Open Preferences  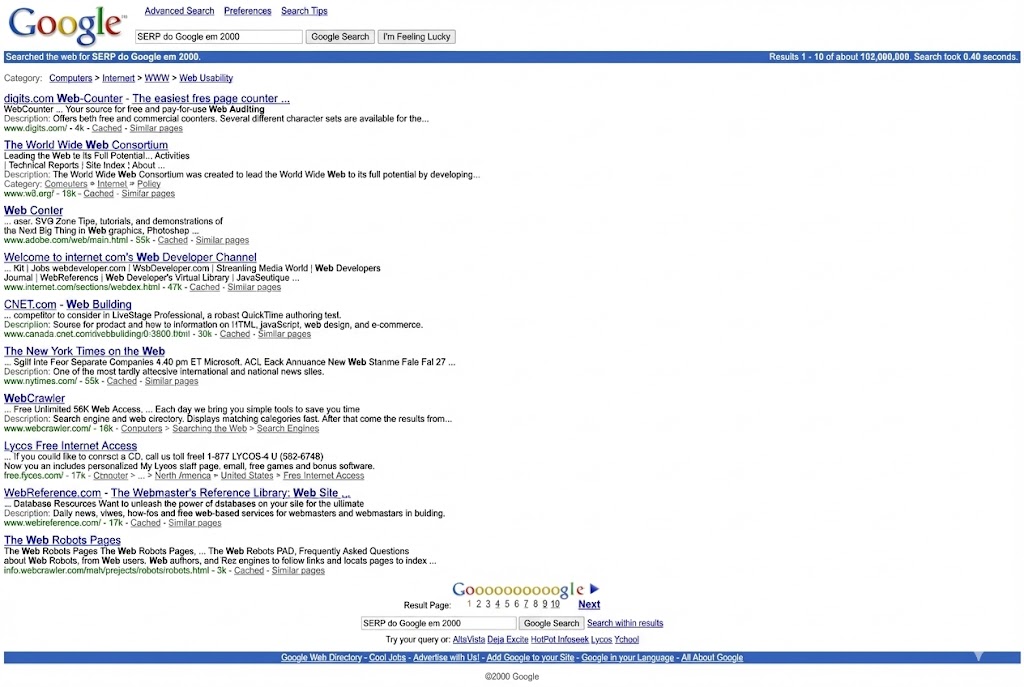tap(247, 11)
